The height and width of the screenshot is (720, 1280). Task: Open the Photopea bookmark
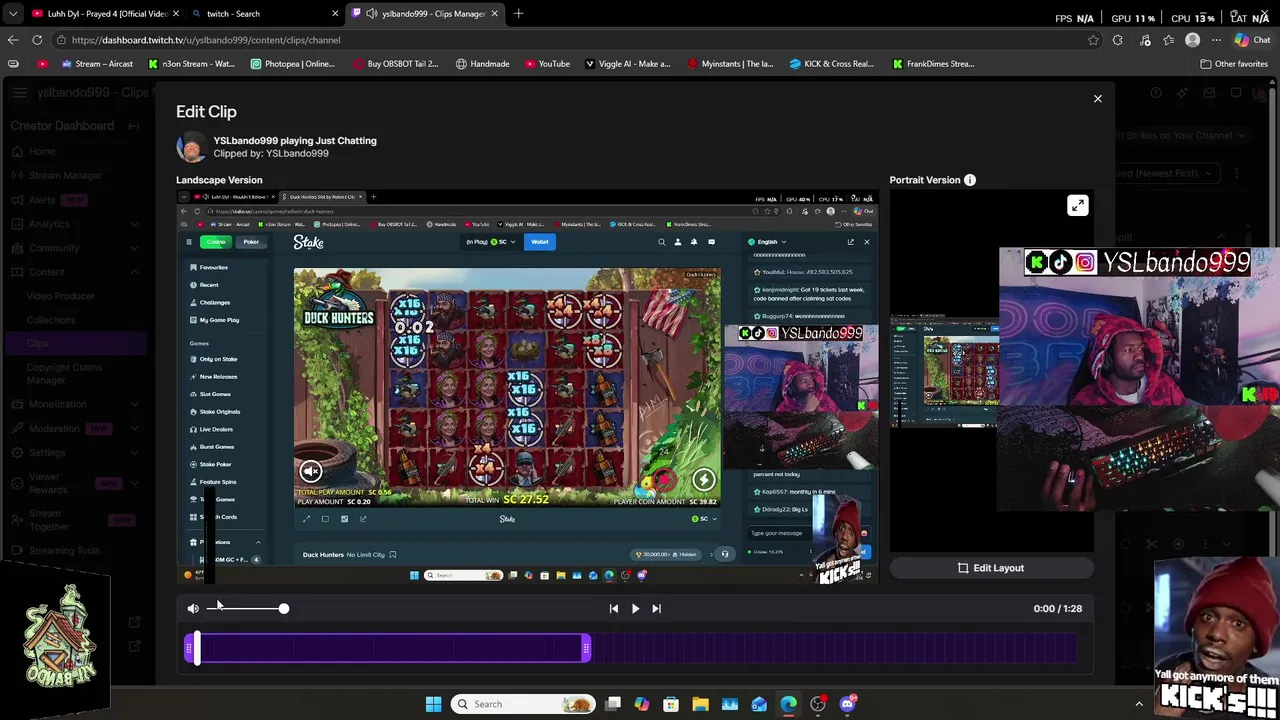click(x=293, y=63)
